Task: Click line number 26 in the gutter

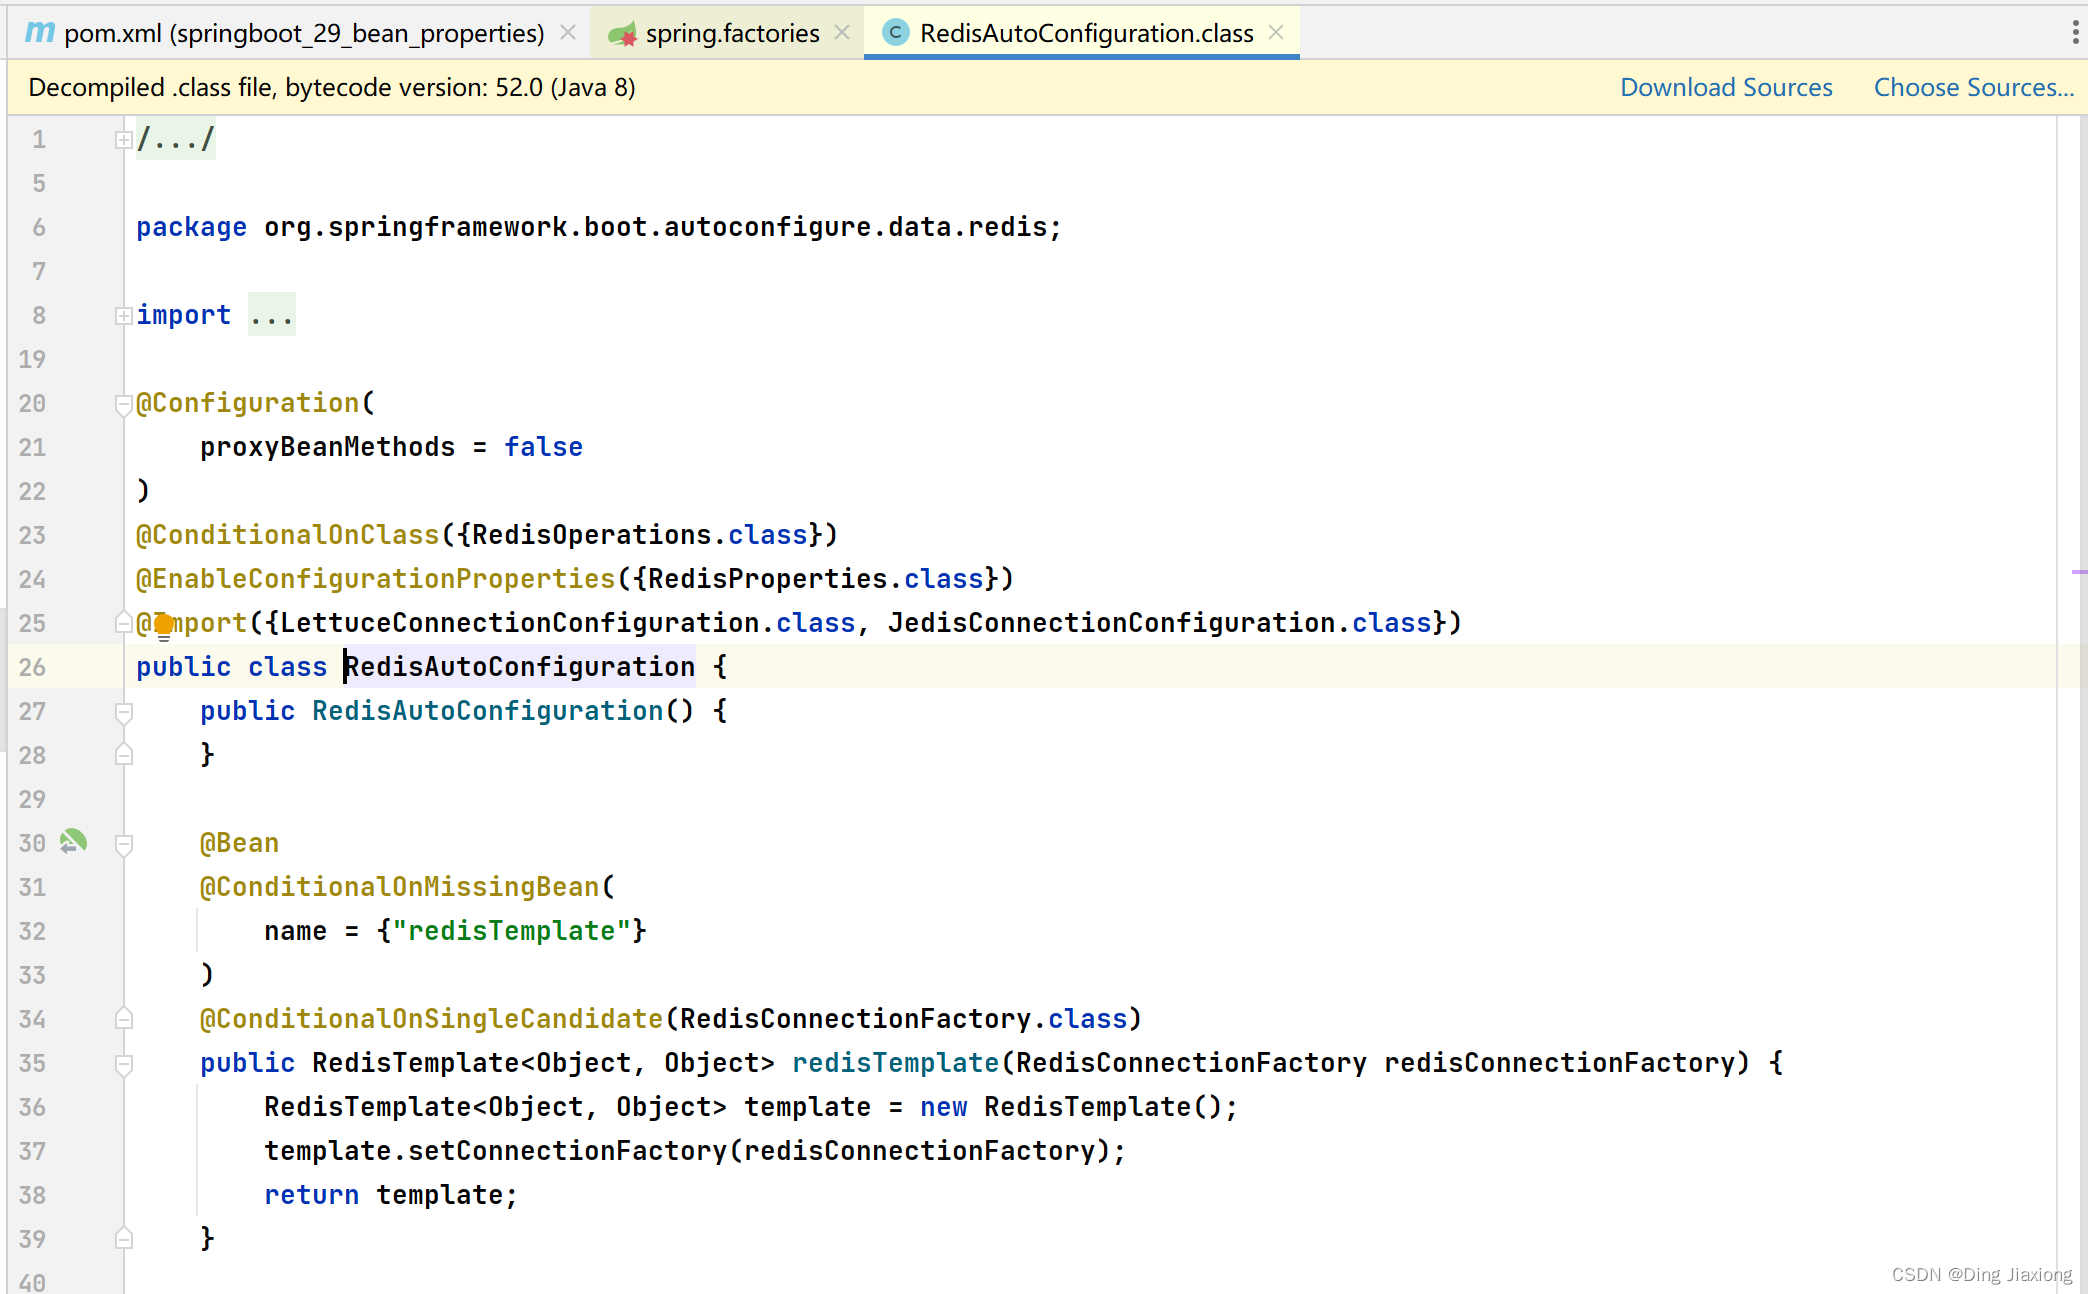Action: pos(32,667)
